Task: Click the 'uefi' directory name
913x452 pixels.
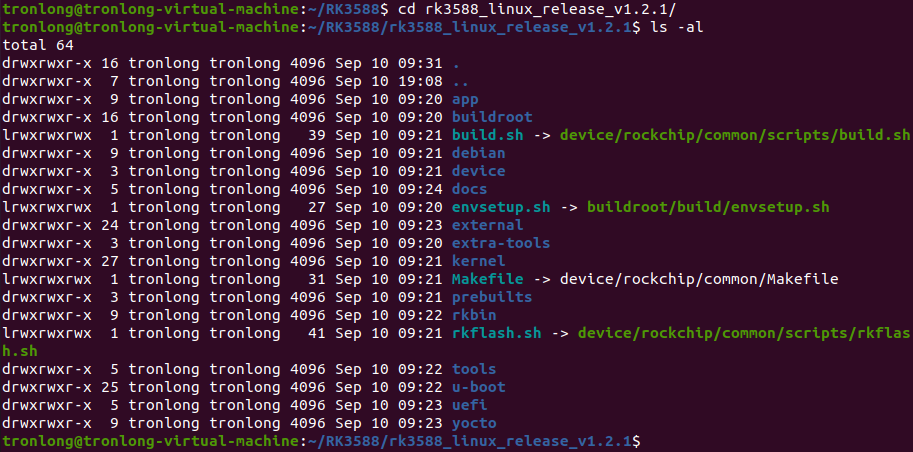Action: [469, 405]
